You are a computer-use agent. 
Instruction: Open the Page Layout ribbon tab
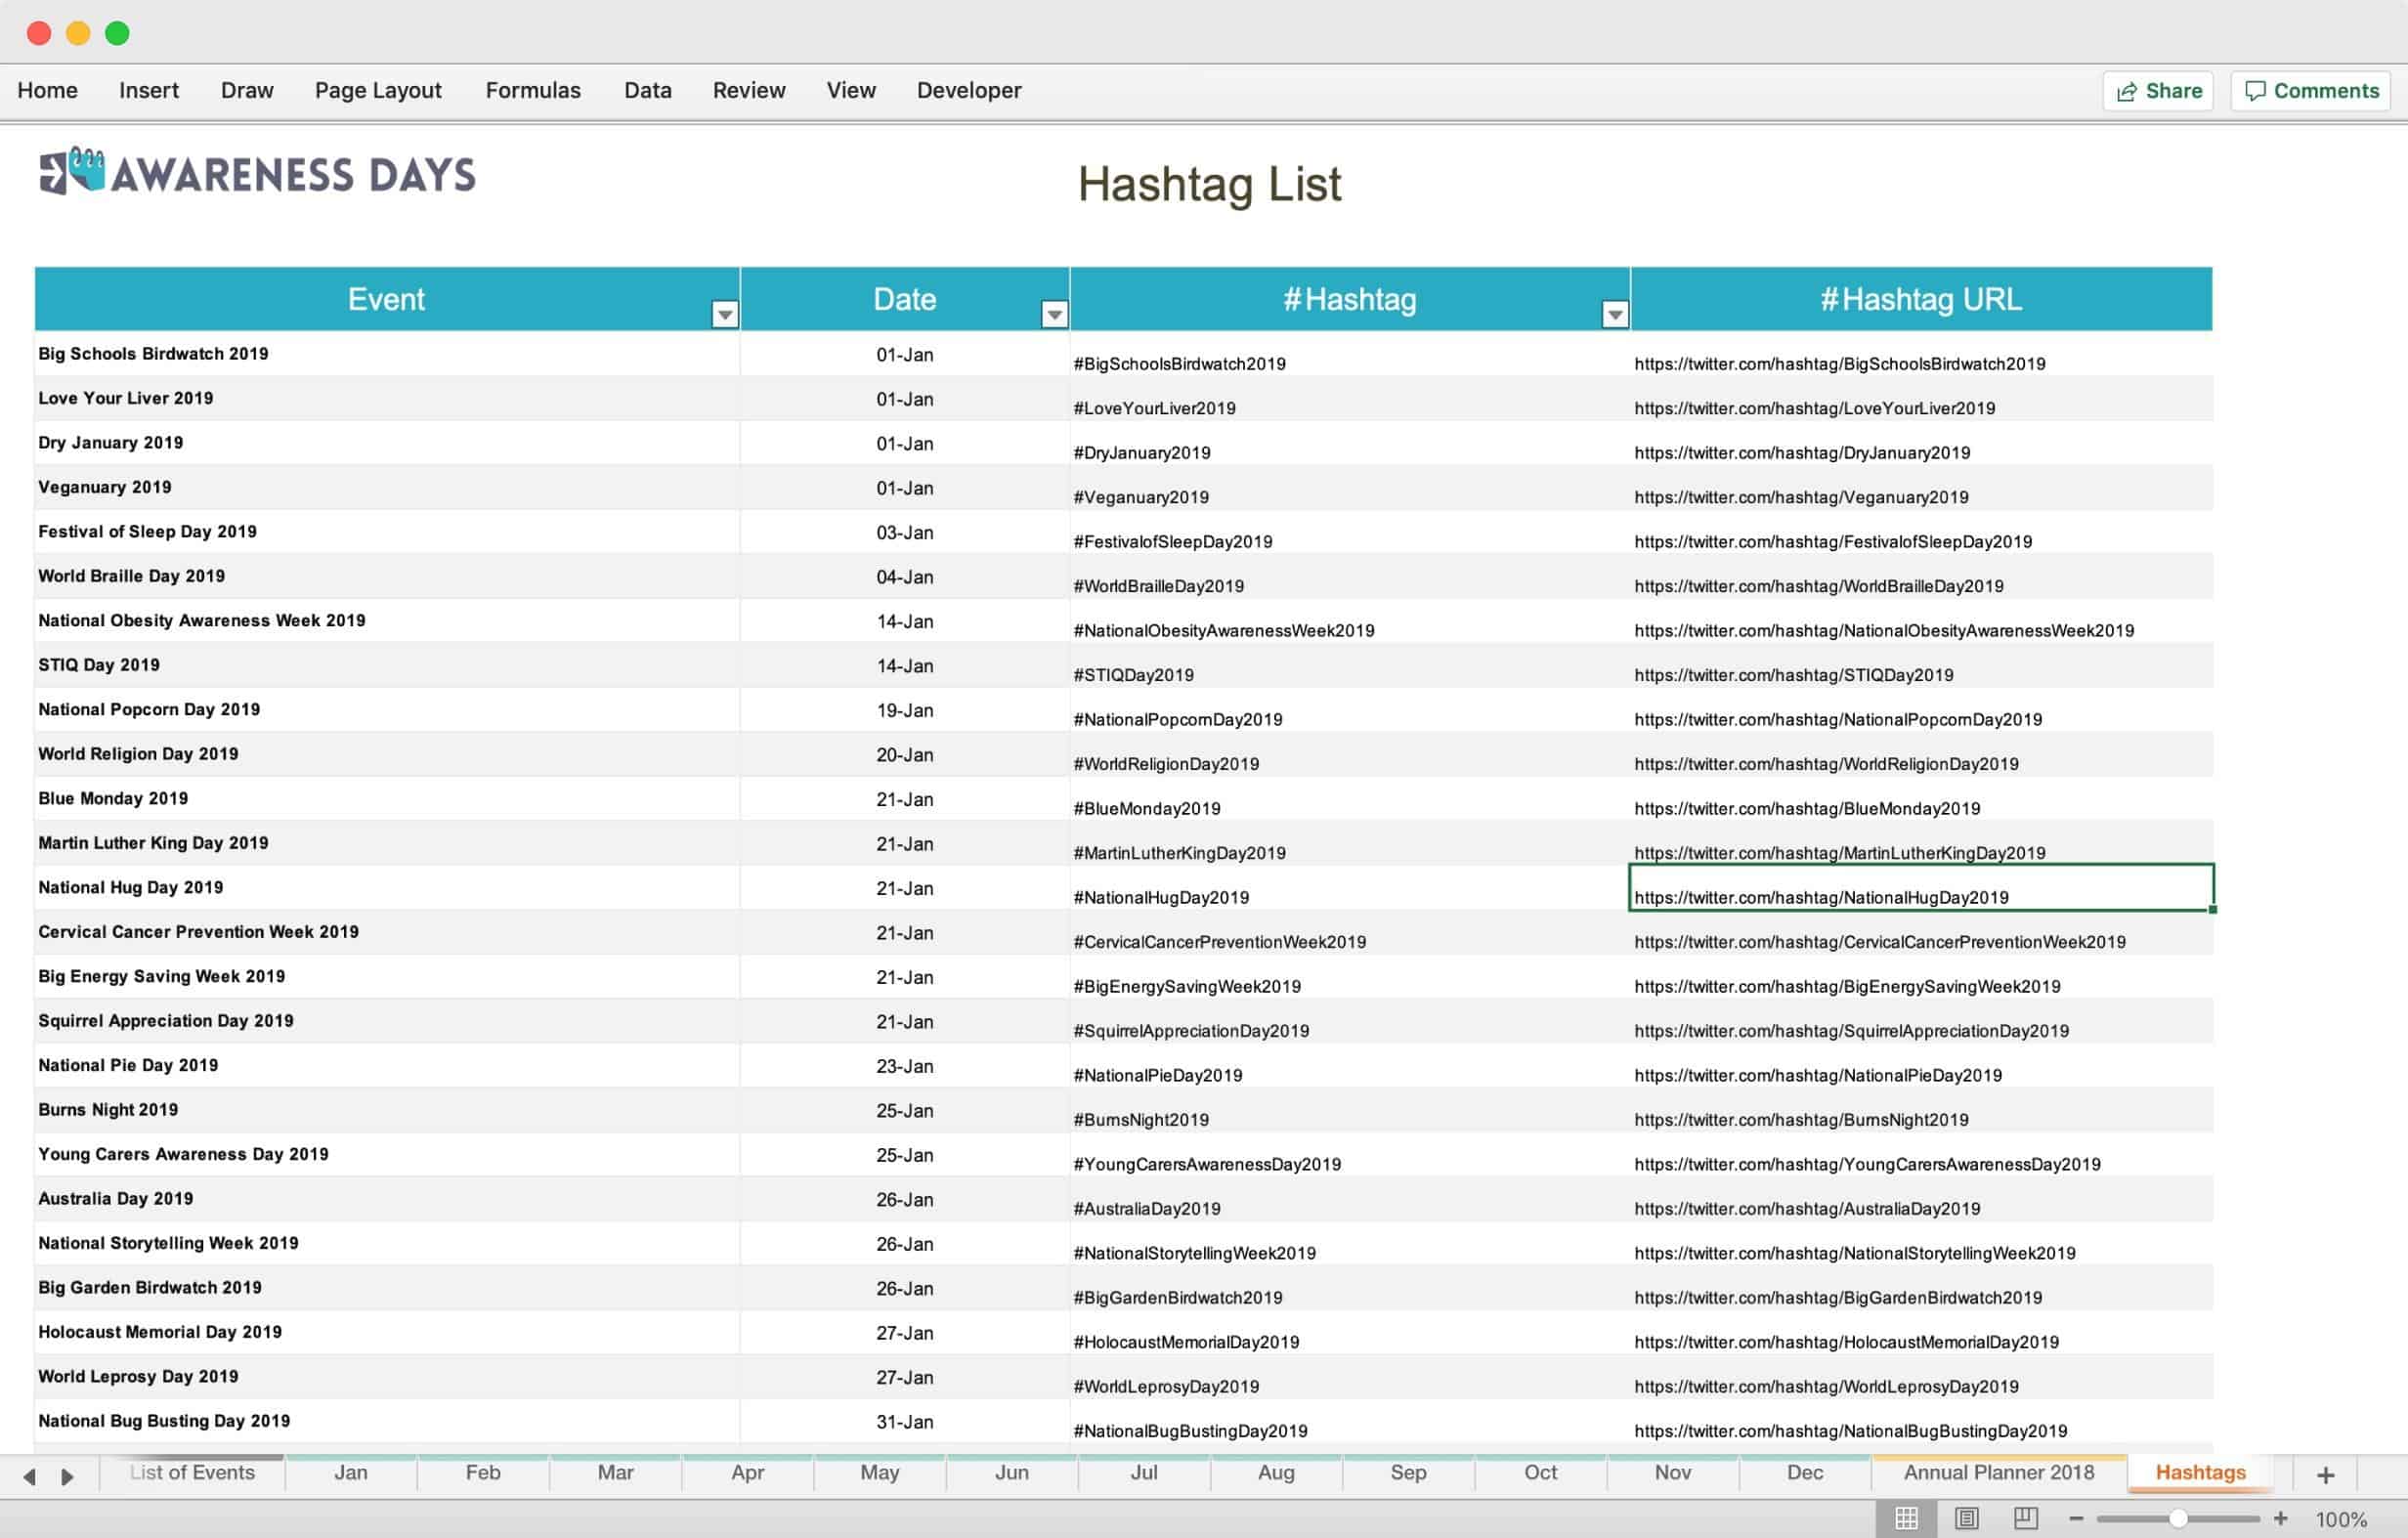(378, 90)
